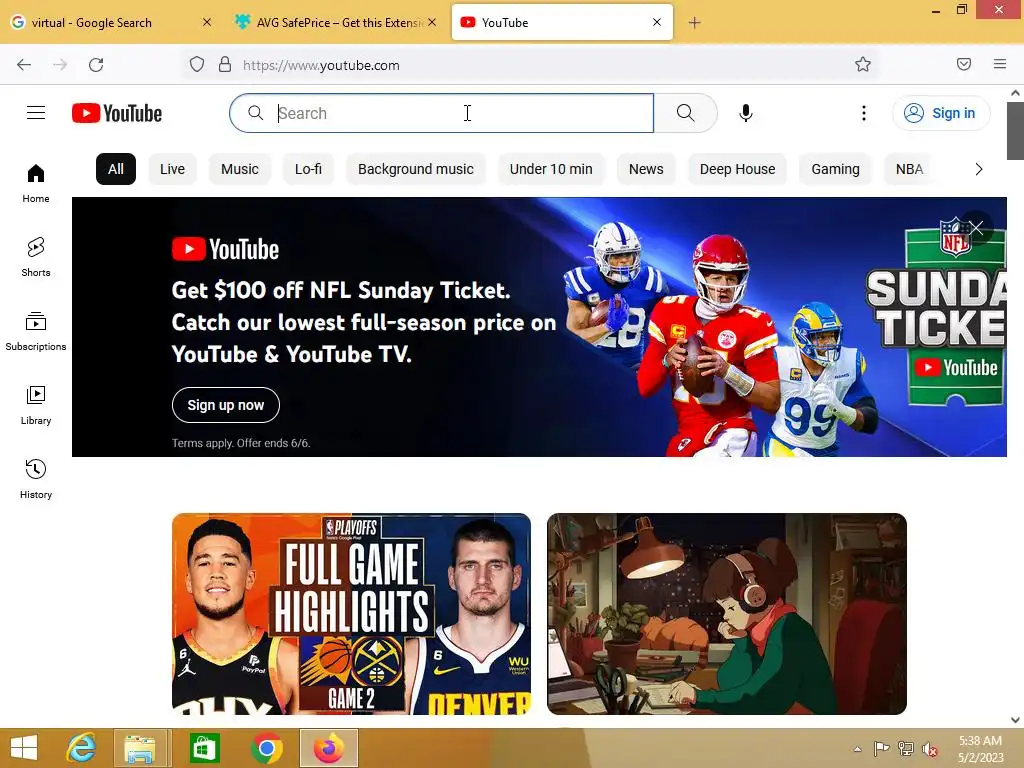This screenshot has width=1024, height=768.
Task: Open Chrome from taskbar
Action: 266,748
